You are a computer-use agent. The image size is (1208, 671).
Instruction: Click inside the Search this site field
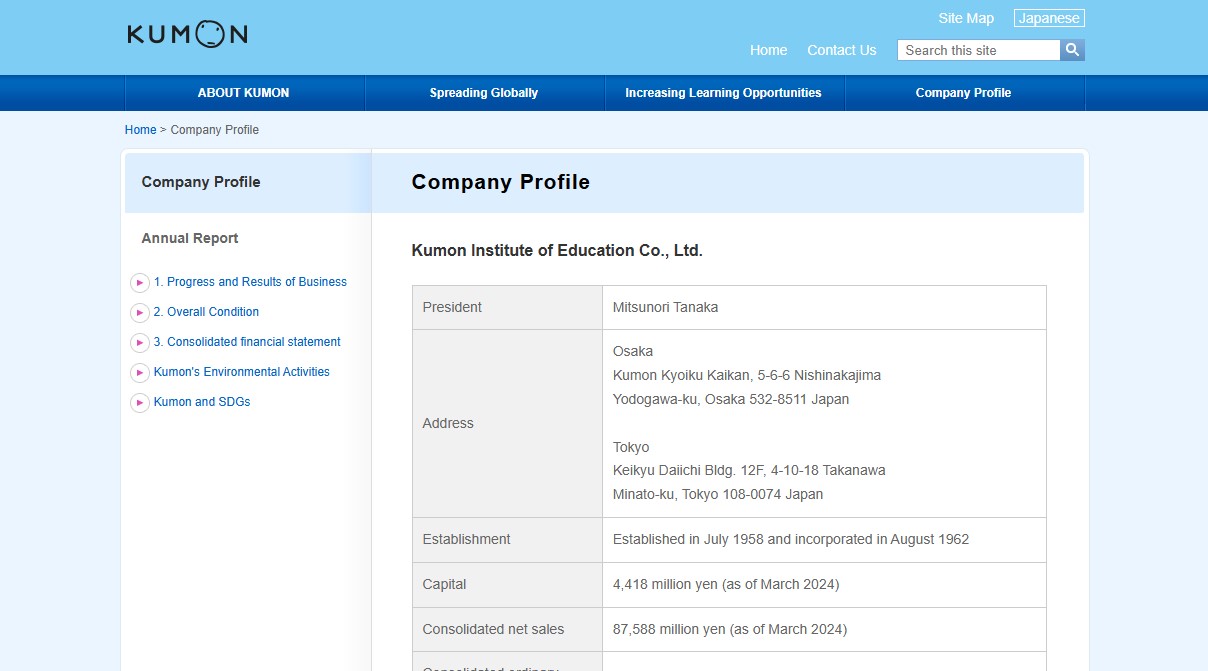point(978,50)
